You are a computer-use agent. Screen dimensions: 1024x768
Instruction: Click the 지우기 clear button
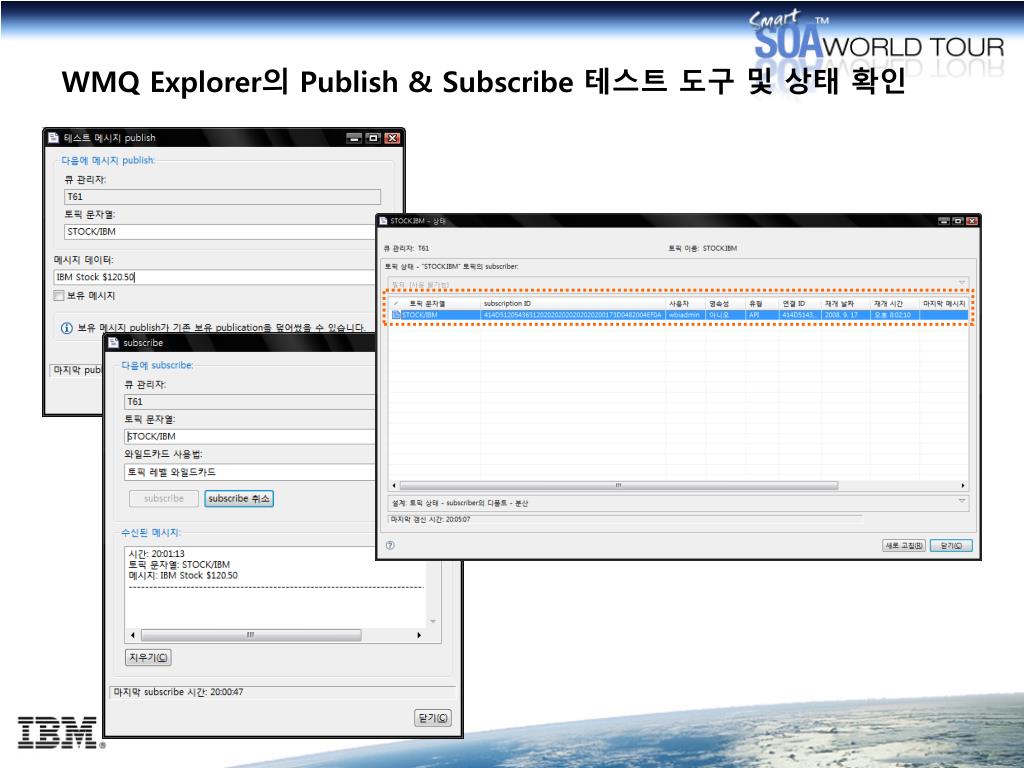148,658
